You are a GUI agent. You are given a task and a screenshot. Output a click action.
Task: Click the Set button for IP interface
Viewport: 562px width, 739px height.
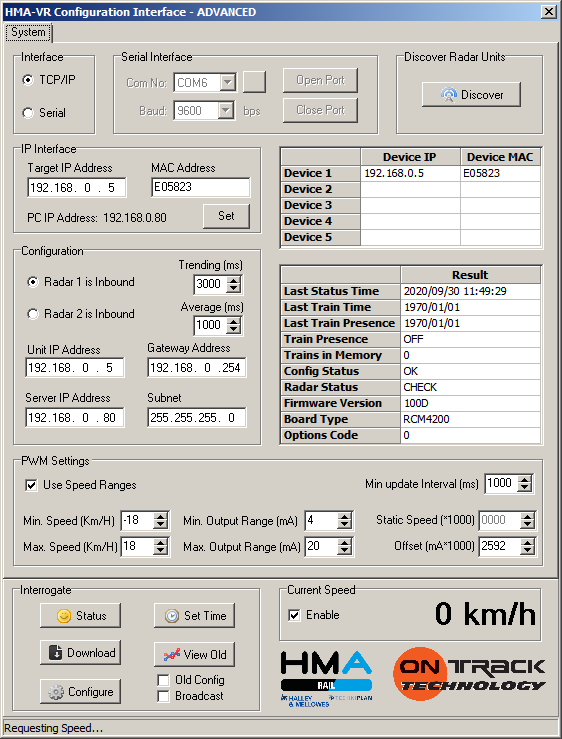(226, 216)
